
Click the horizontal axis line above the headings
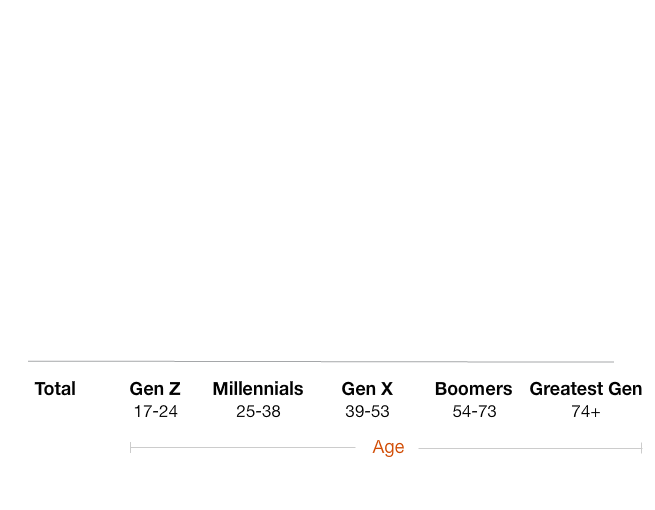point(320,361)
